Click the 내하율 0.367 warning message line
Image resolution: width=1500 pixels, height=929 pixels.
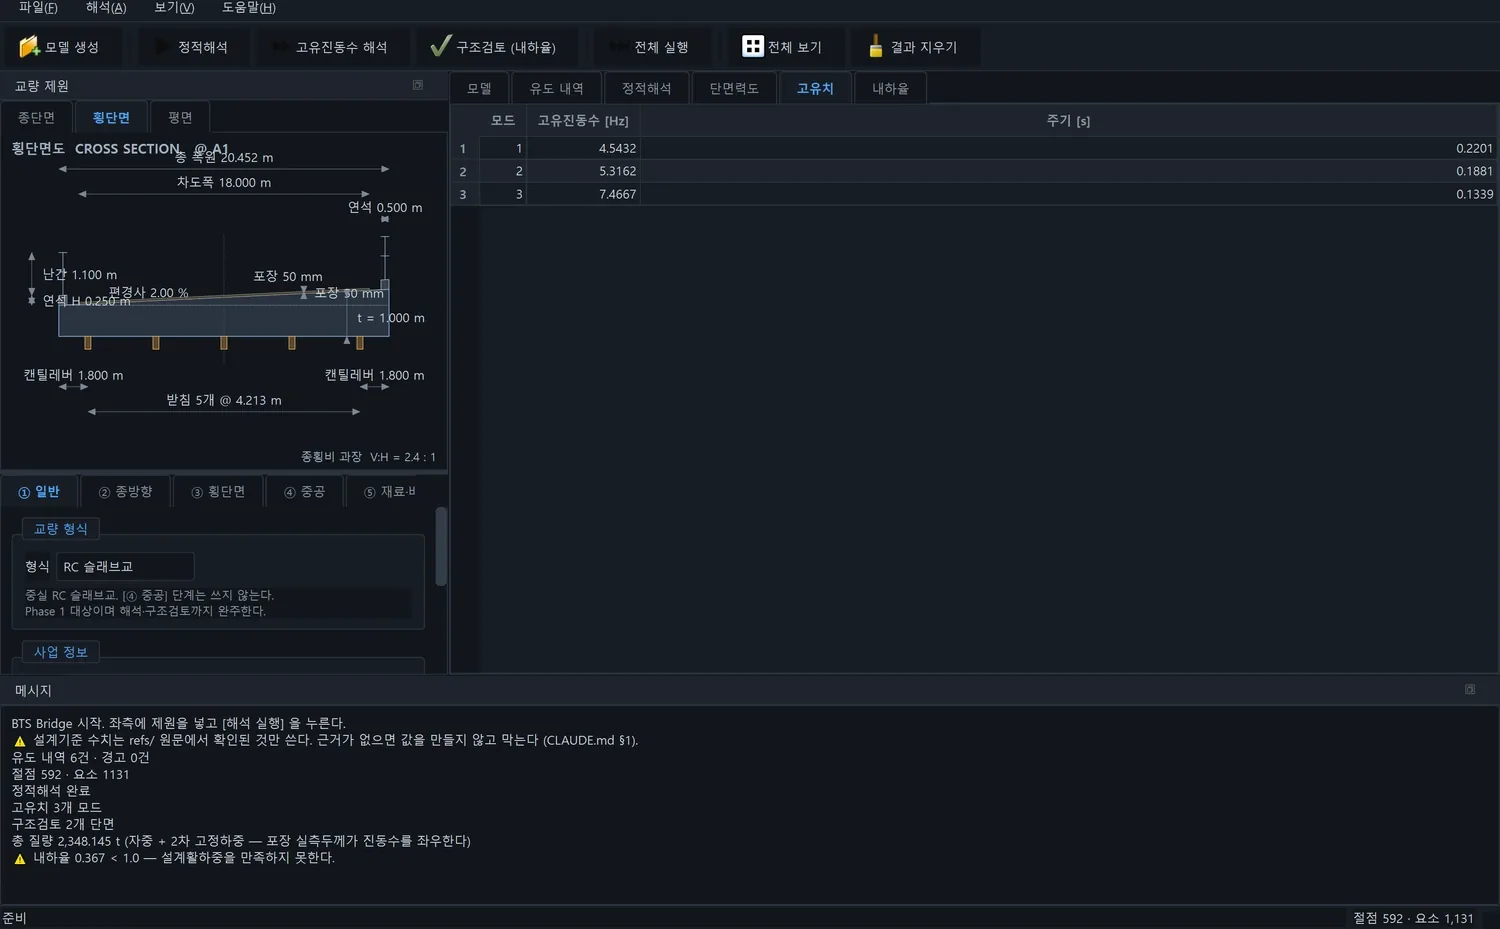[x=174, y=858]
